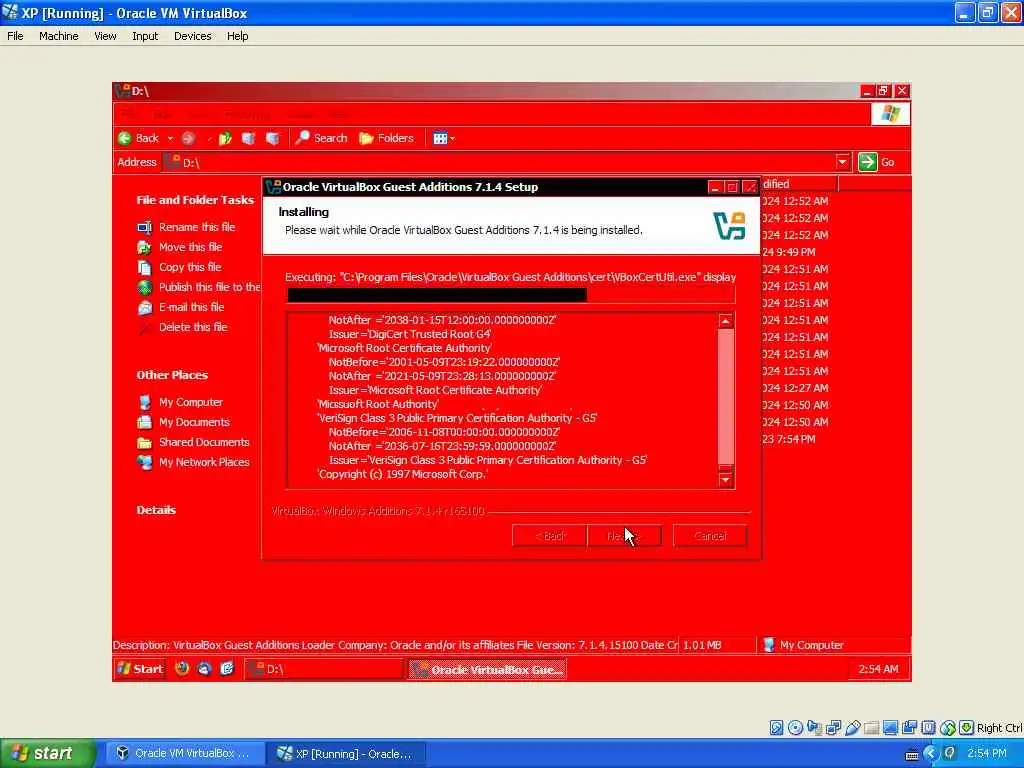The height and width of the screenshot is (768, 1024).
Task: Click the Up folder icon in toolbar
Action: pos(225,138)
